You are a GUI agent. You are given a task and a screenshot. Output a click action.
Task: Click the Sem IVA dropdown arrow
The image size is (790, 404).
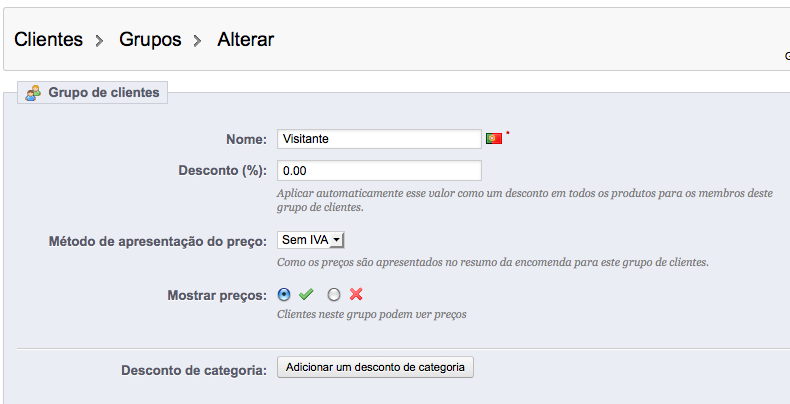point(337,241)
